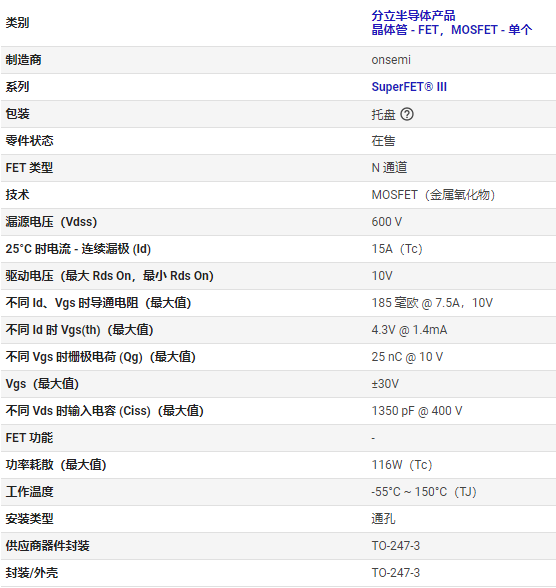
Task: Select the 25 nC gate charge value
Action: pos(407,357)
